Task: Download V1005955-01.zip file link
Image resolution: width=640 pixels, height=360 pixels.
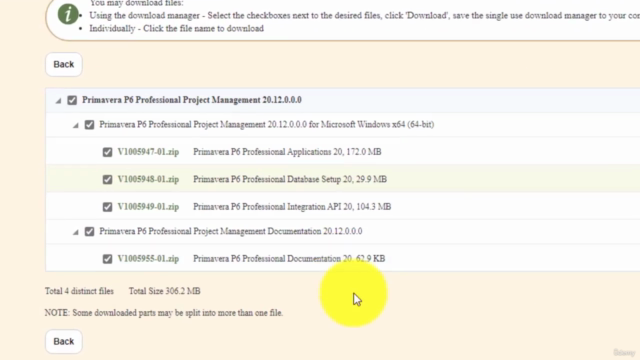Action: tap(148, 259)
